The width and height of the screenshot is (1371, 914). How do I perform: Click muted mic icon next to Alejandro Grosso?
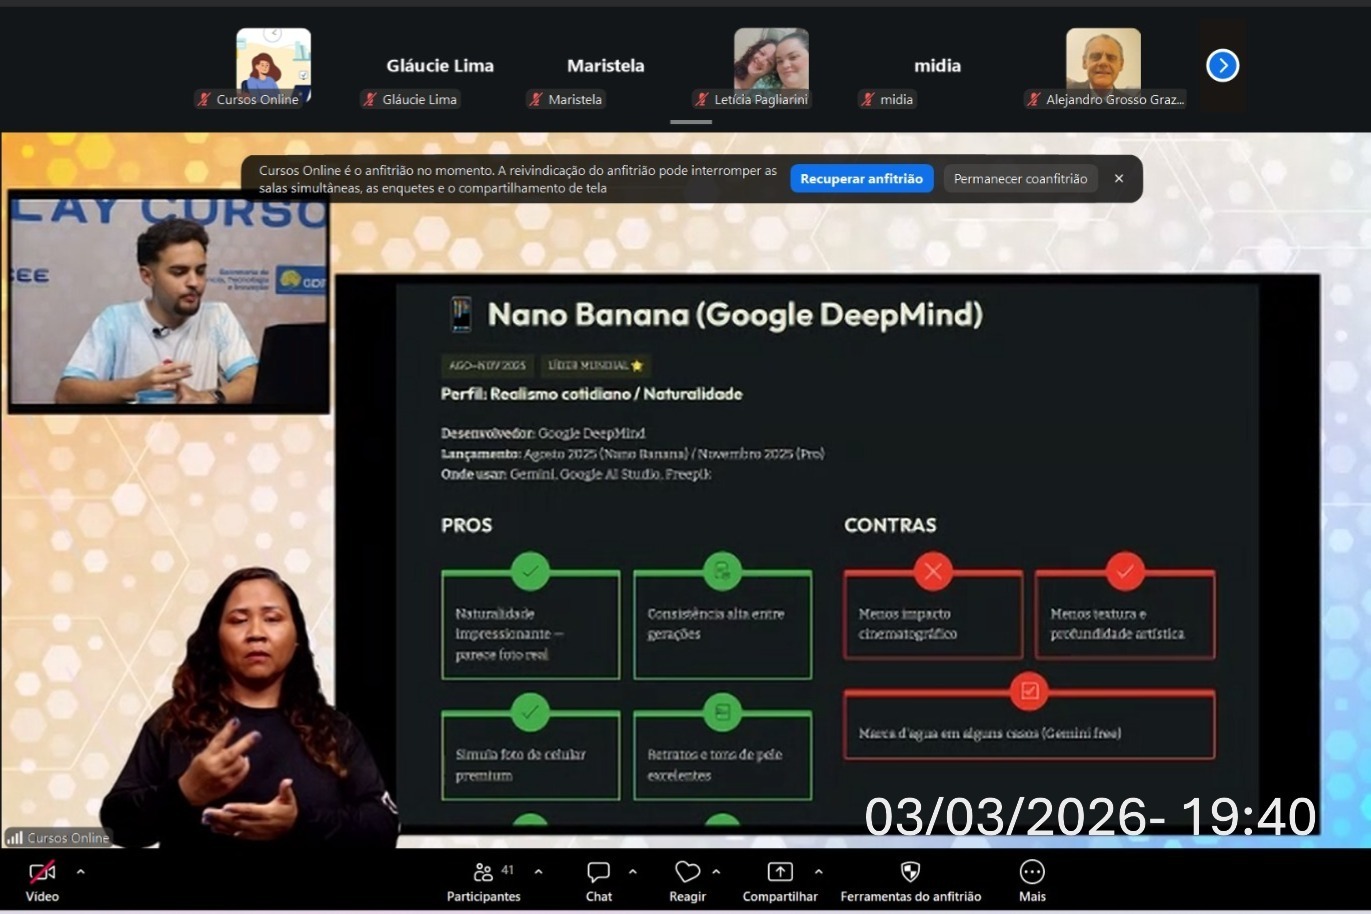point(1034,99)
